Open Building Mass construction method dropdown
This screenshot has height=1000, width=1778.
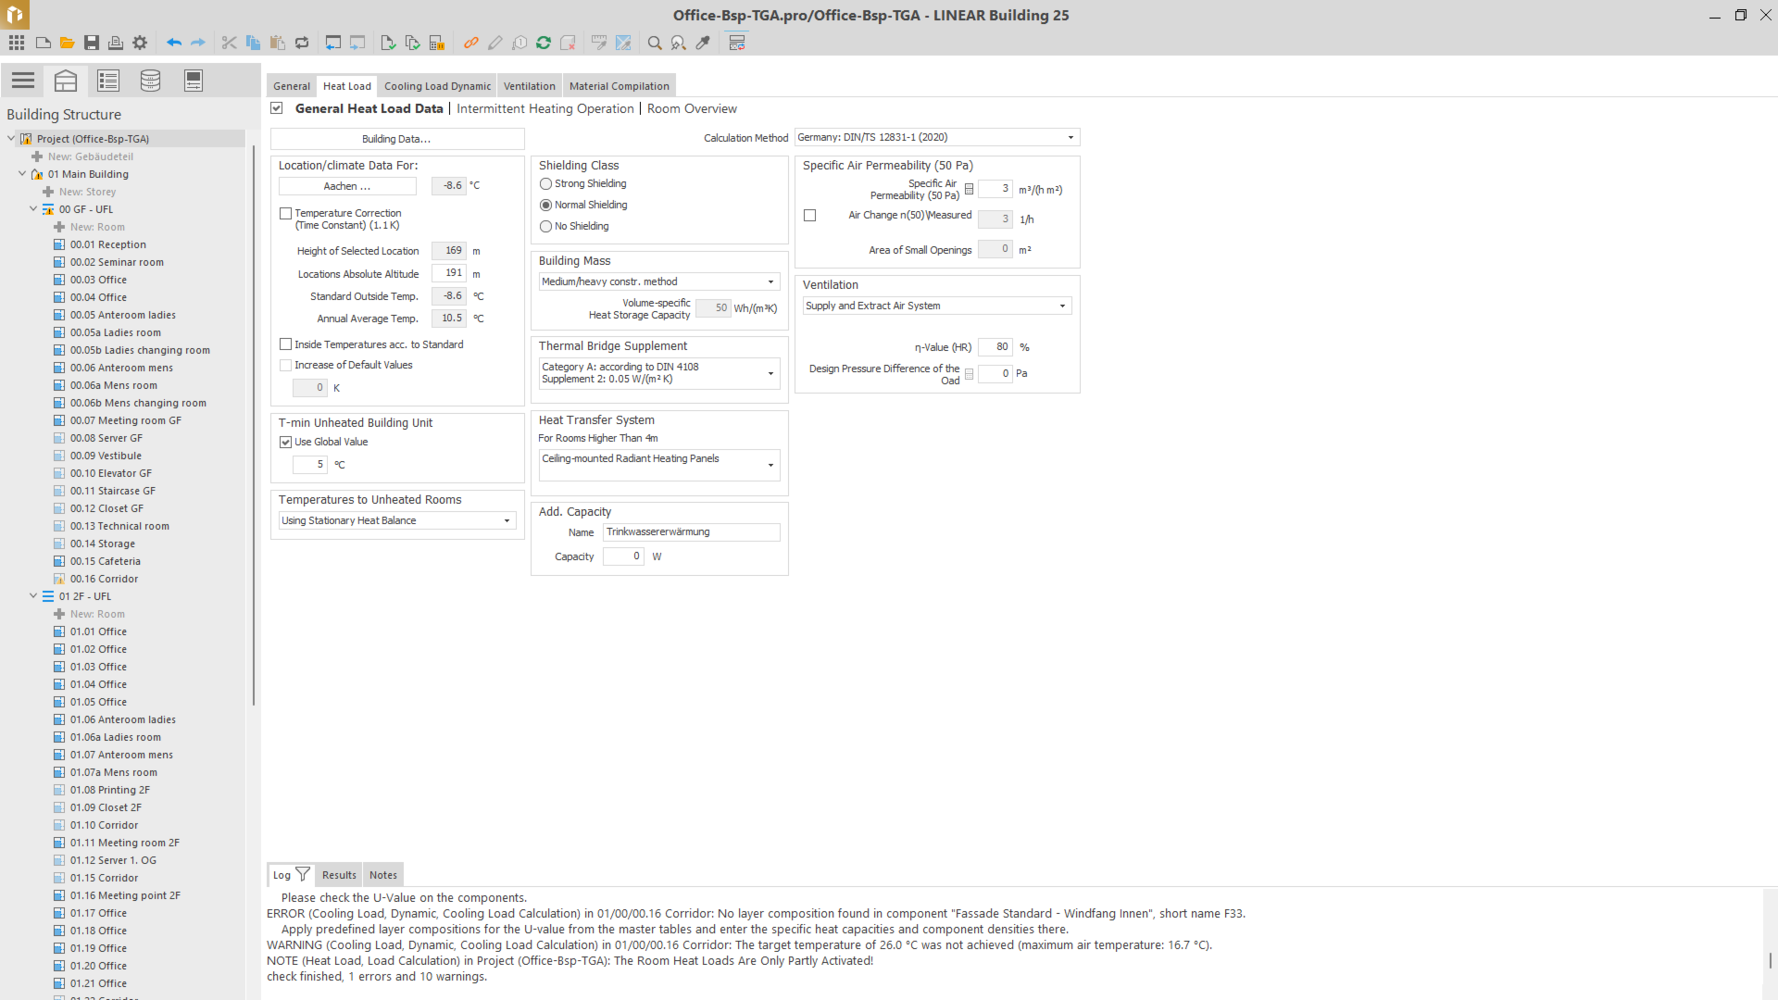659,282
